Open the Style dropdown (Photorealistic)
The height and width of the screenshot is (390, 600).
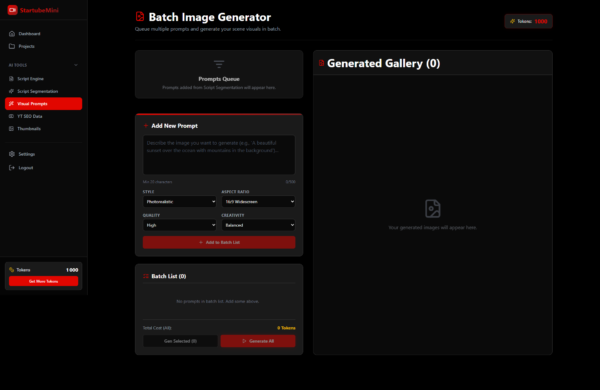pos(179,202)
